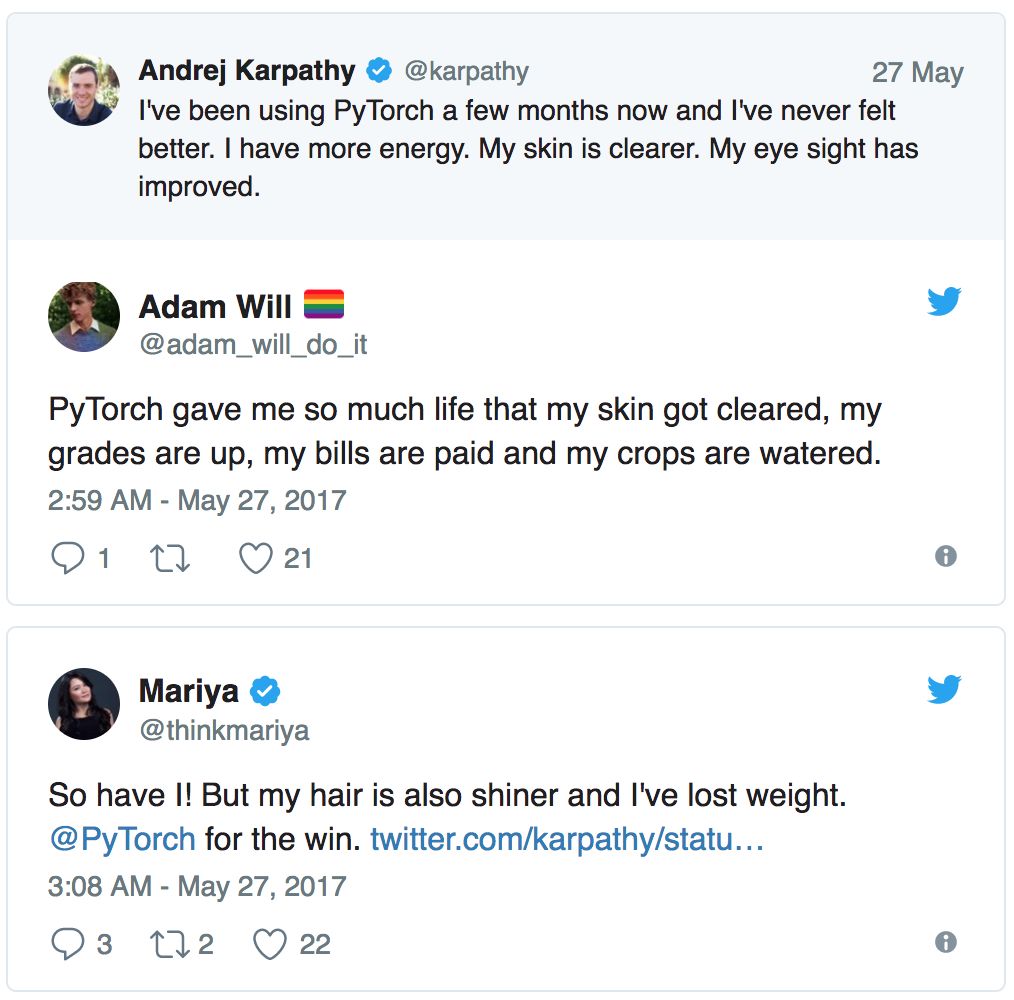The width and height of the screenshot is (1014, 1000).
Task: Open info icon on Mariya's tweet
Action: pyautogui.click(x=945, y=942)
